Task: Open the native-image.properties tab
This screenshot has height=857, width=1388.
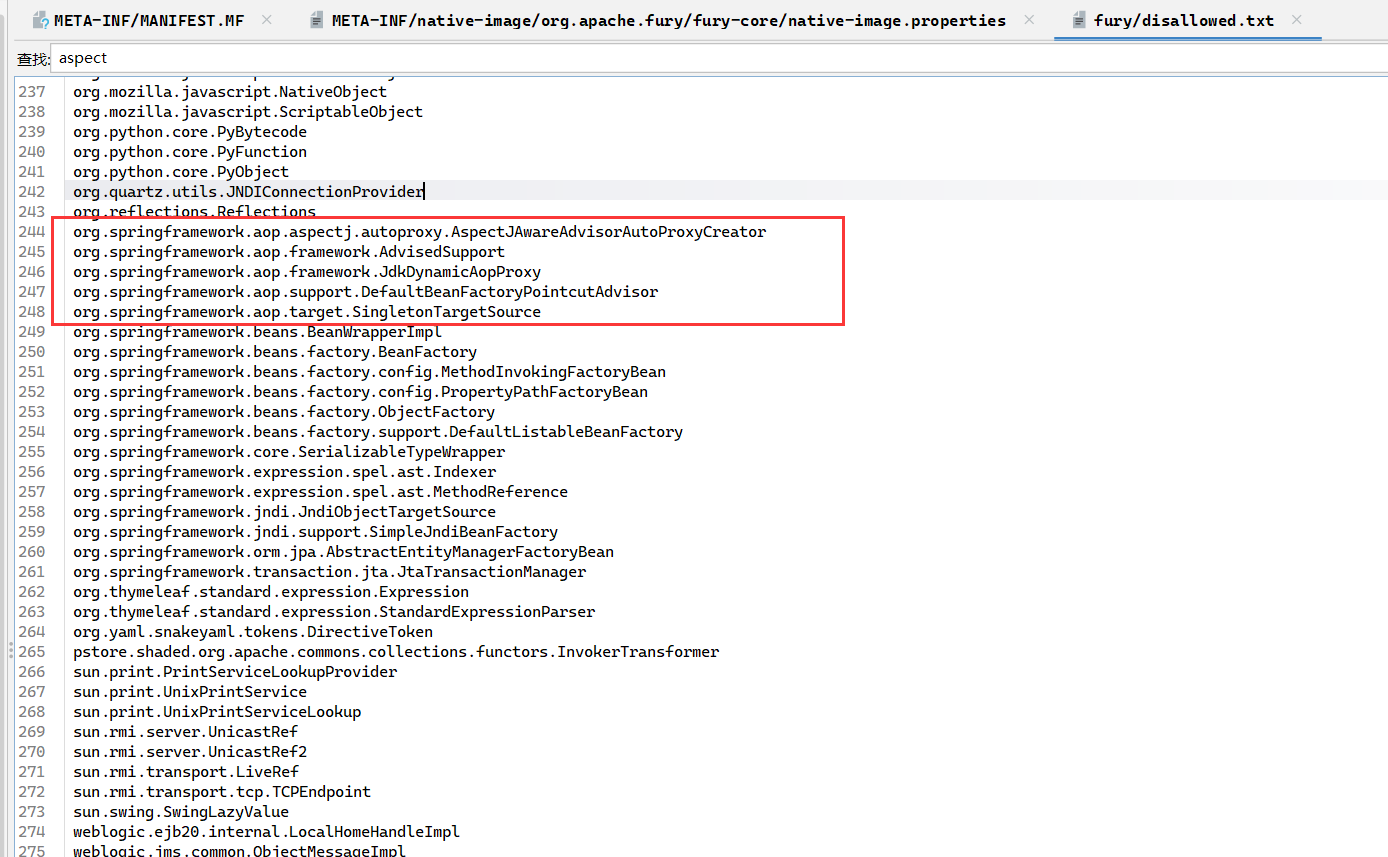Action: coord(668,20)
